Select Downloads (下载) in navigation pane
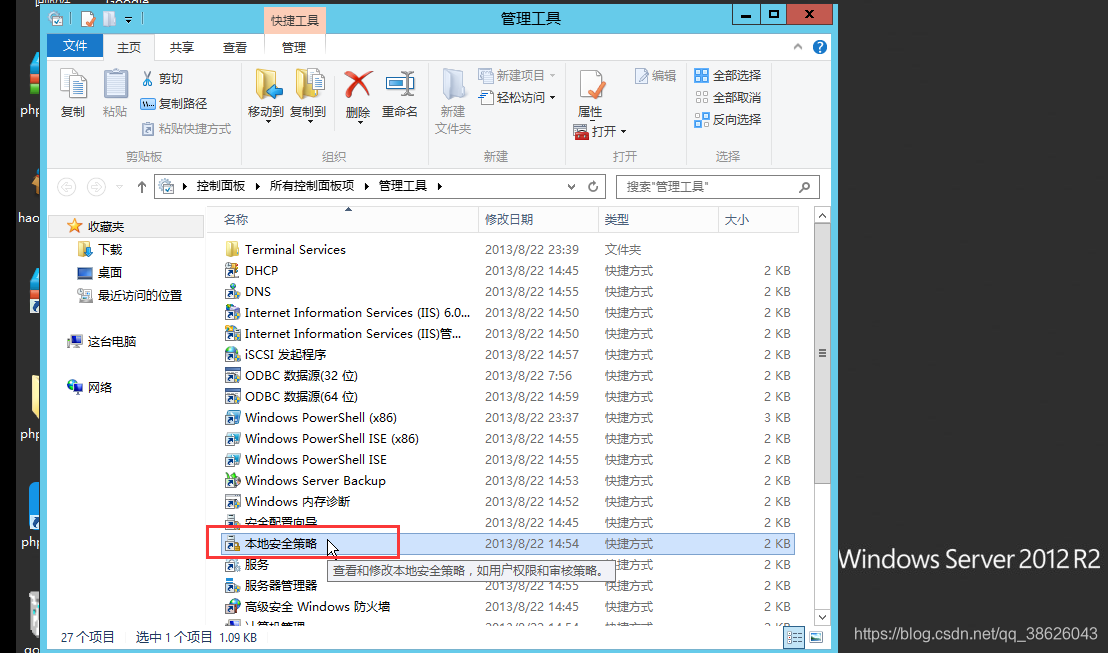This screenshot has height=653, width=1108. pyautogui.click(x=110, y=249)
